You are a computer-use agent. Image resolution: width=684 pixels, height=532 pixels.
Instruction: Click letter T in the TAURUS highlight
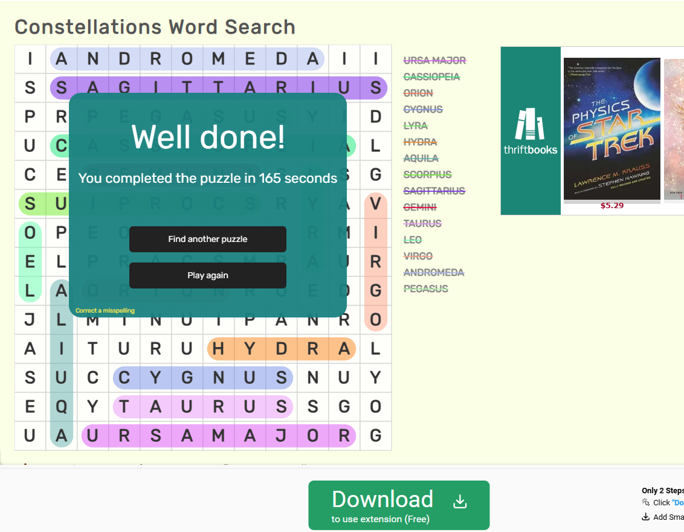coord(124,407)
